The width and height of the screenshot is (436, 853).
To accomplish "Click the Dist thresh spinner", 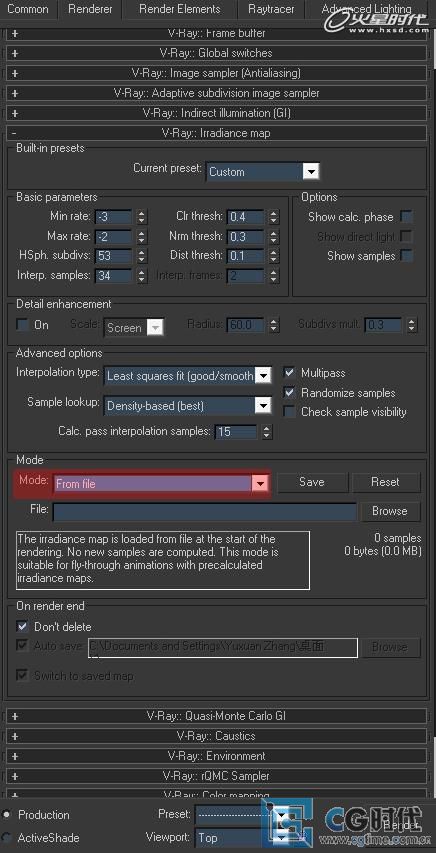I will pyautogui.click(x=274, y=256).
